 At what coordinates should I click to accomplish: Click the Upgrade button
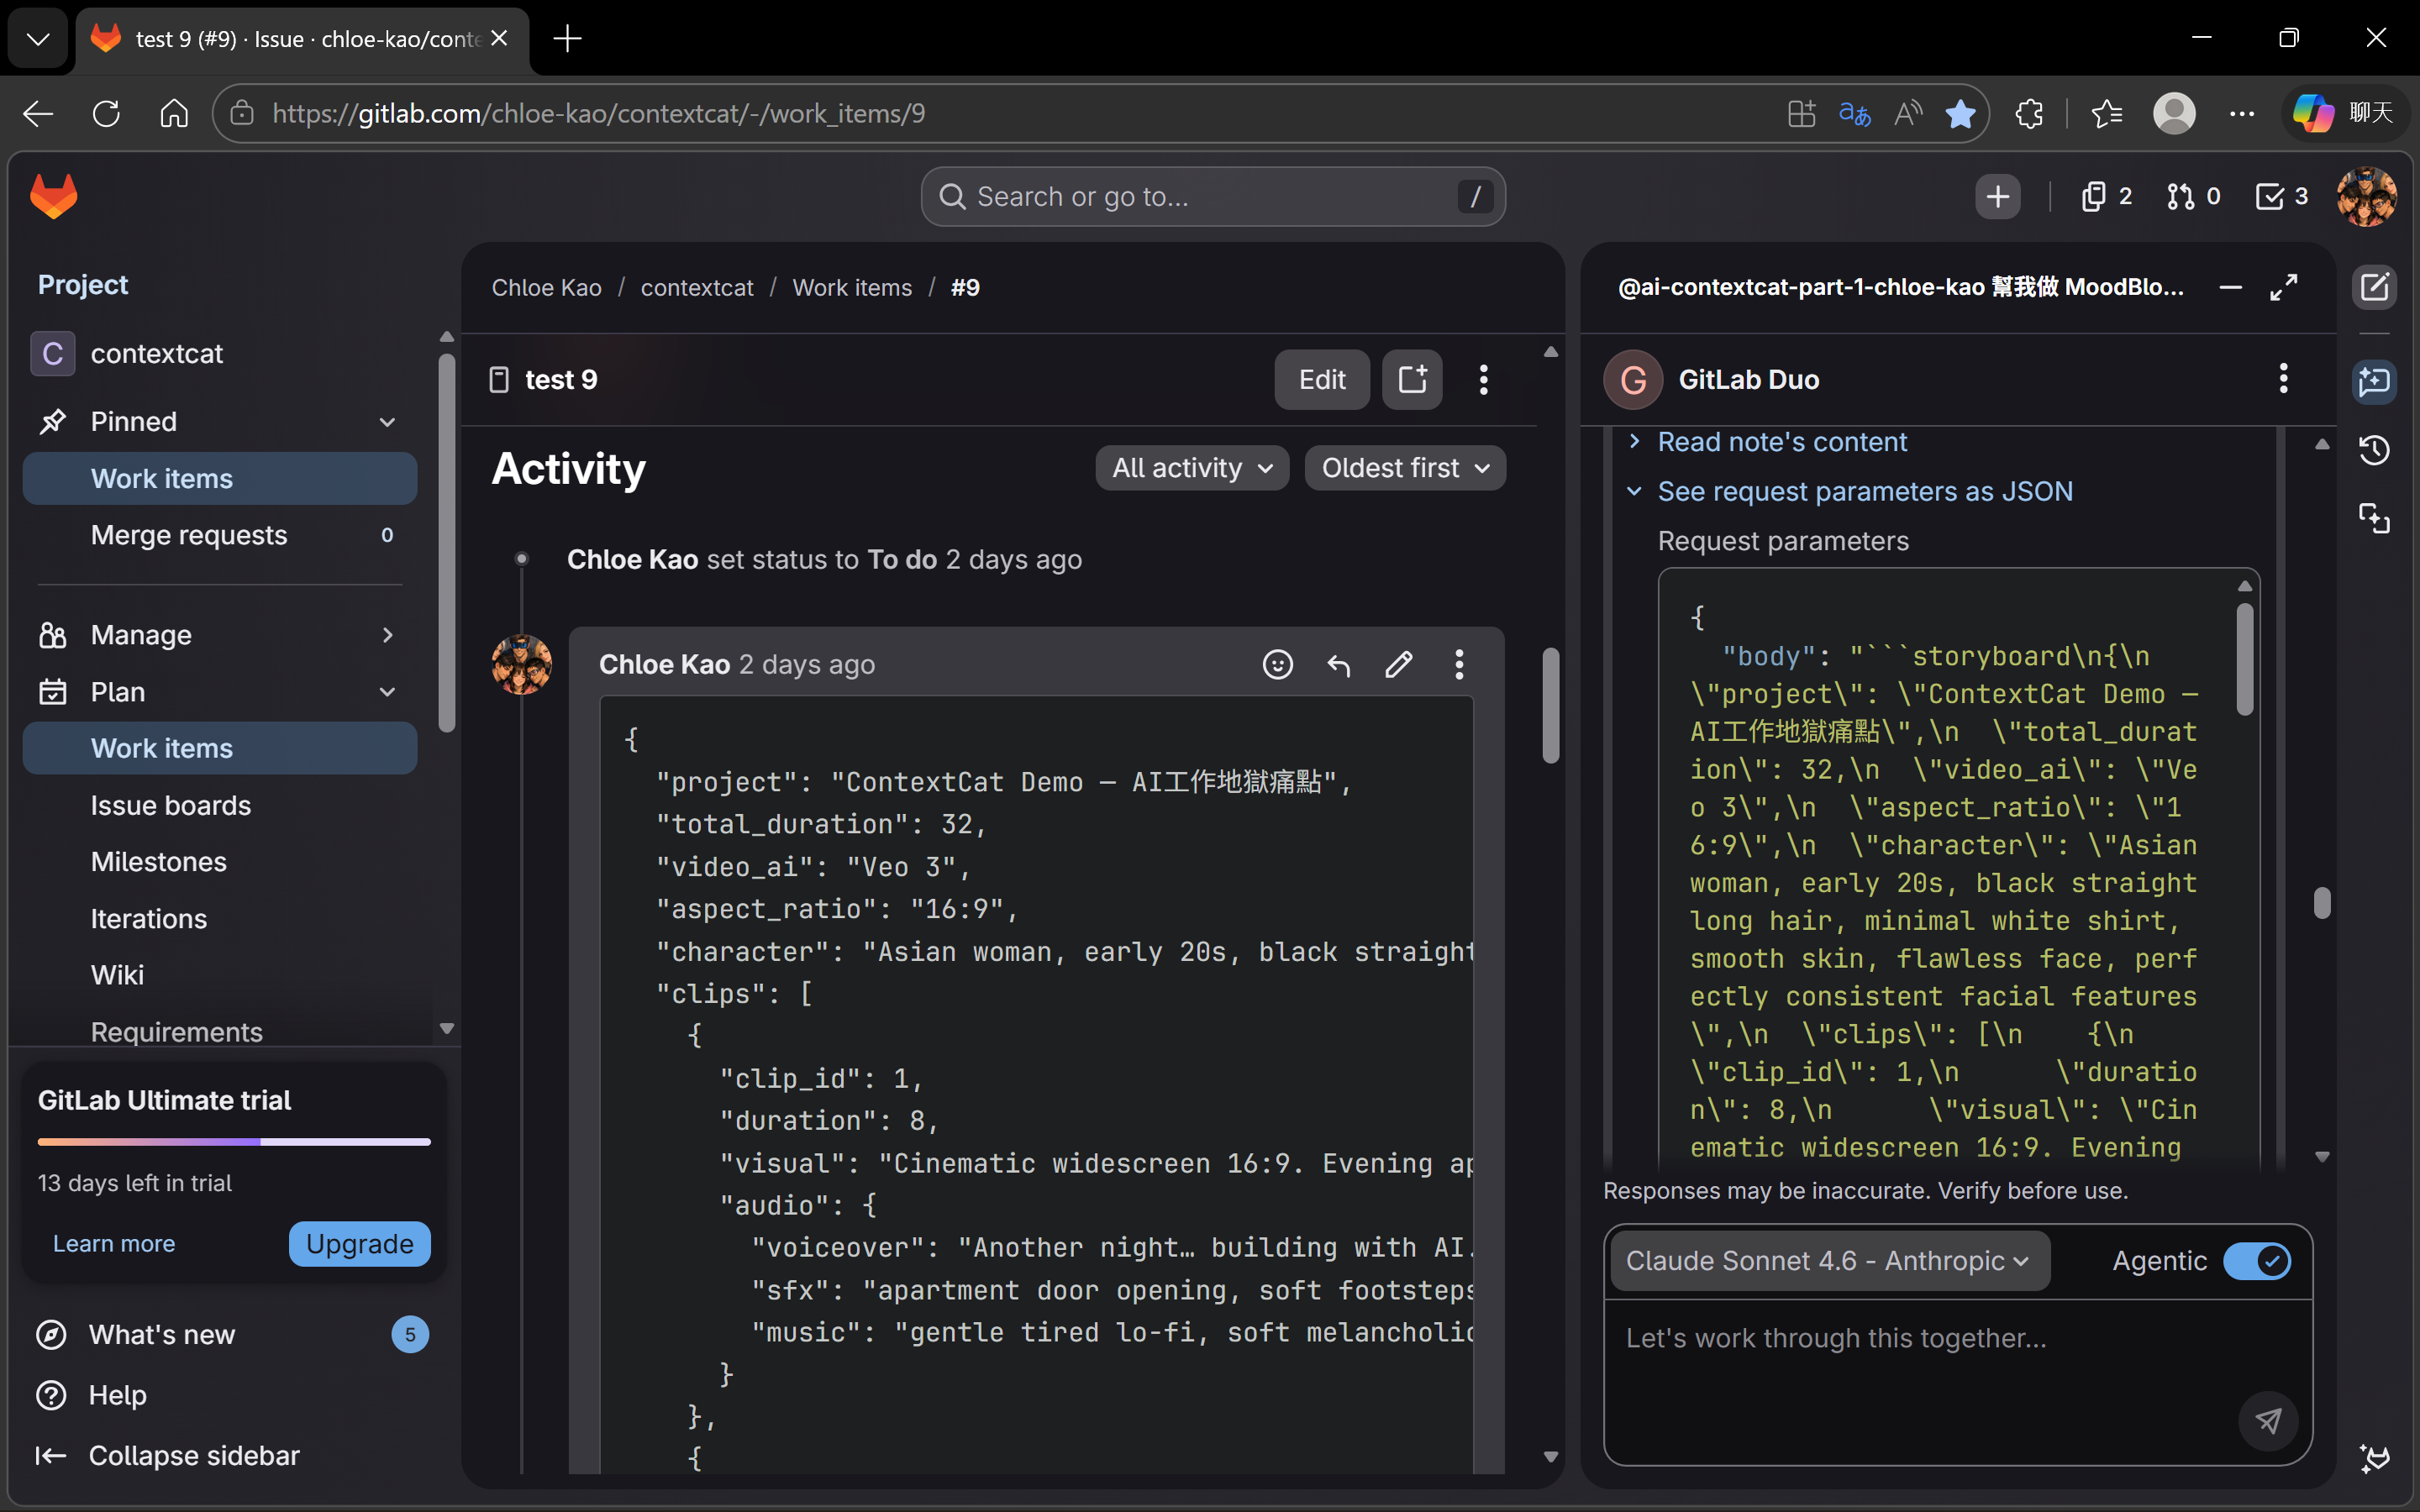[x=359, y=1243]
